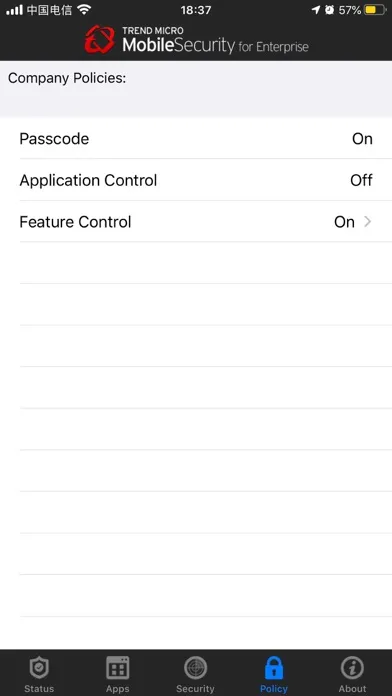Tap the Wi-Fi icon in status bar
This screenshot has height=696, width=392.
(83, 10)
